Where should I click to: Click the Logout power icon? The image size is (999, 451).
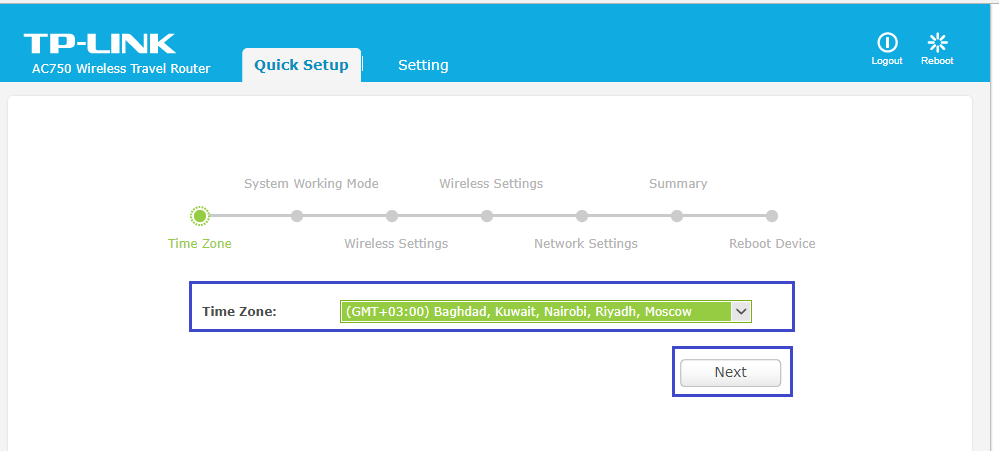click(887, 43)
